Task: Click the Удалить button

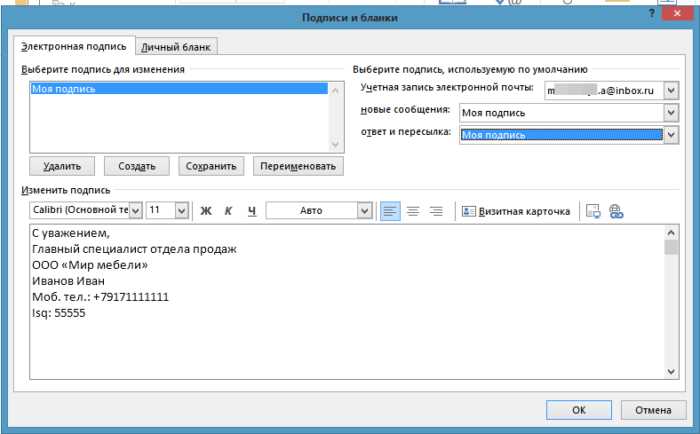Action: (x=62, y=166)
